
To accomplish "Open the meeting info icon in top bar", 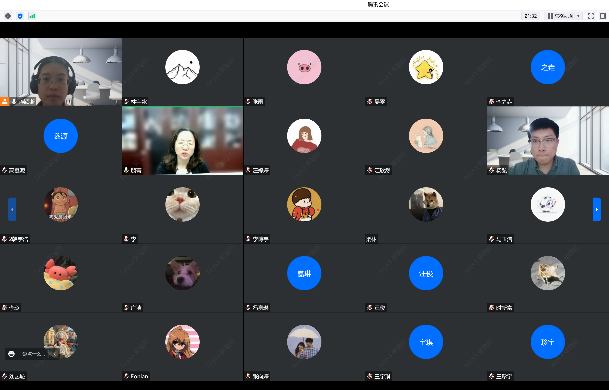I will (x=8, y=16).
